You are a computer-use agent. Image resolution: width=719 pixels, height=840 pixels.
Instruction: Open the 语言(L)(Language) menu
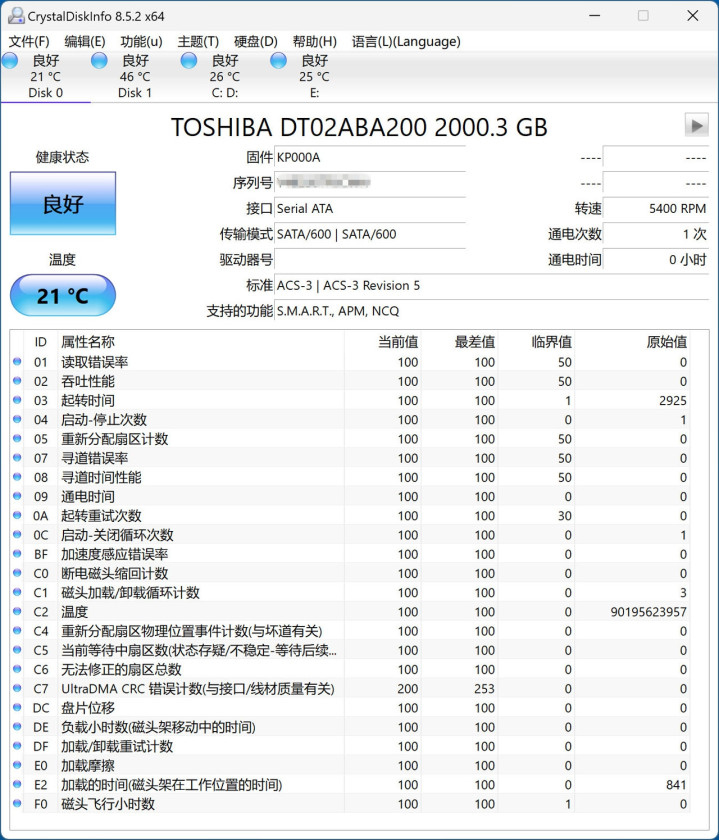406,41
